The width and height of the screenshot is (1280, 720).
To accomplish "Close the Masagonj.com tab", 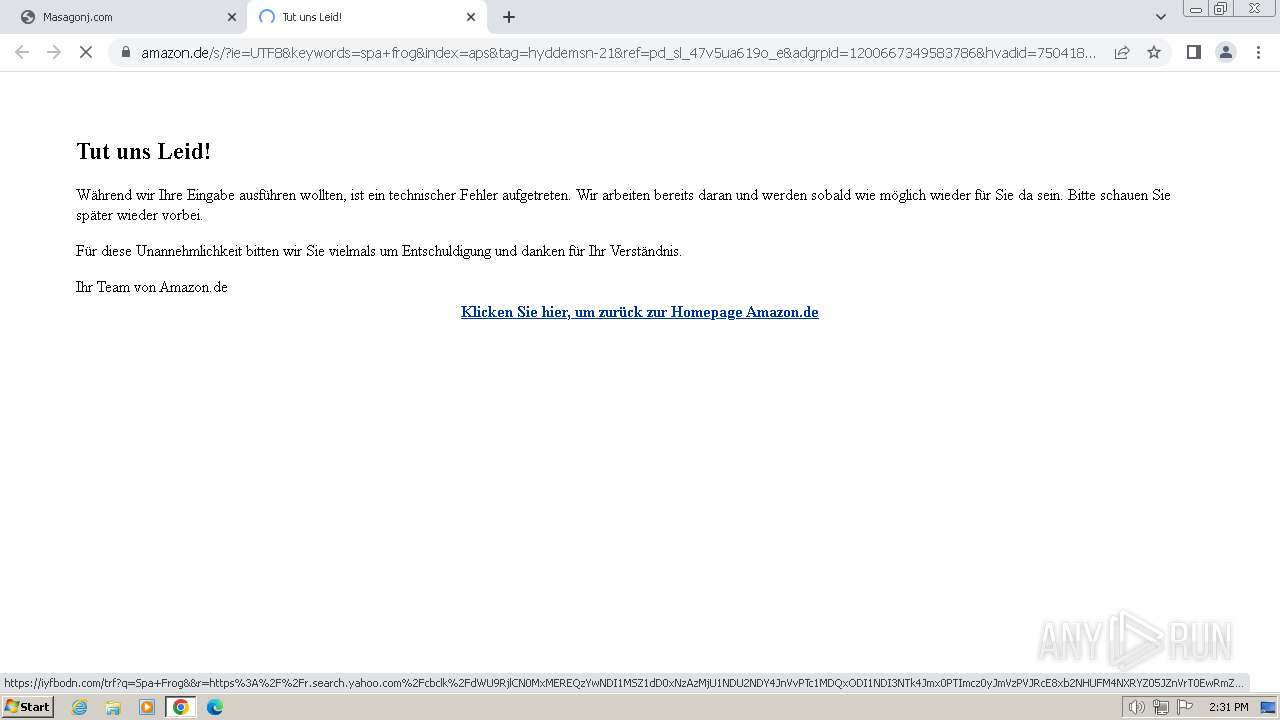I will [x=232, y=17].
